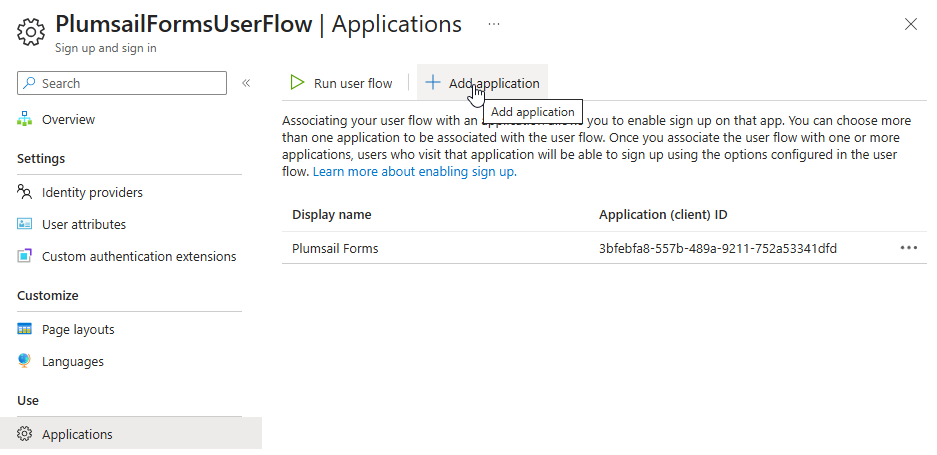The height and width of the screenshot is (455, 937).
Task: Close the Applications blade with X
Action: point(911,24)
